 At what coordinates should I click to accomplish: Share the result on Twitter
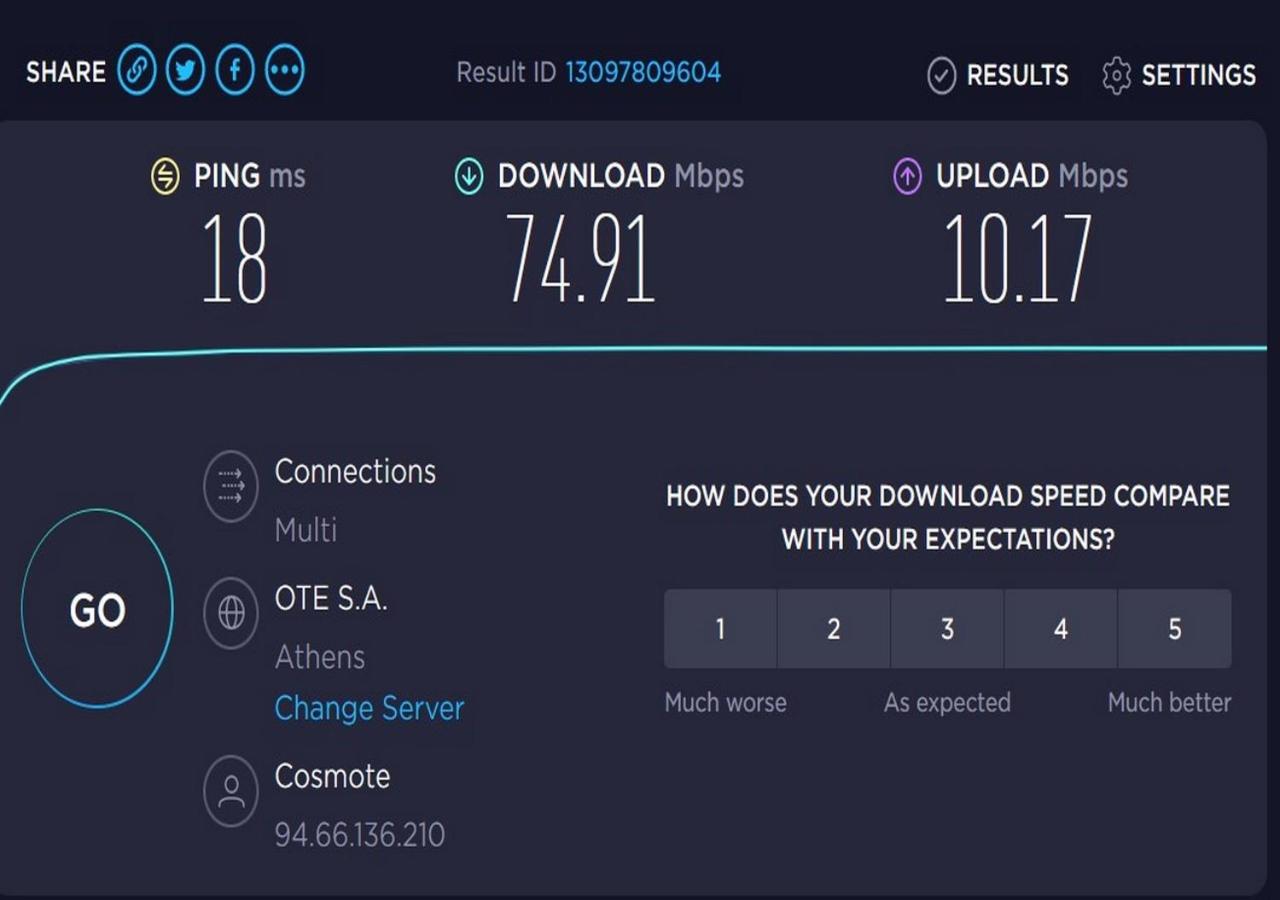point(185,72)
